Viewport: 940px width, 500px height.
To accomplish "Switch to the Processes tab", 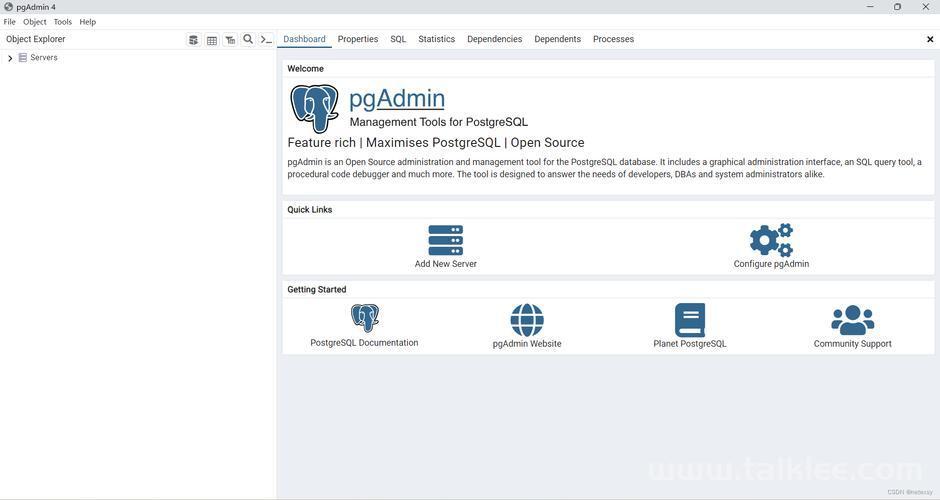I will (x=613, y=39).
